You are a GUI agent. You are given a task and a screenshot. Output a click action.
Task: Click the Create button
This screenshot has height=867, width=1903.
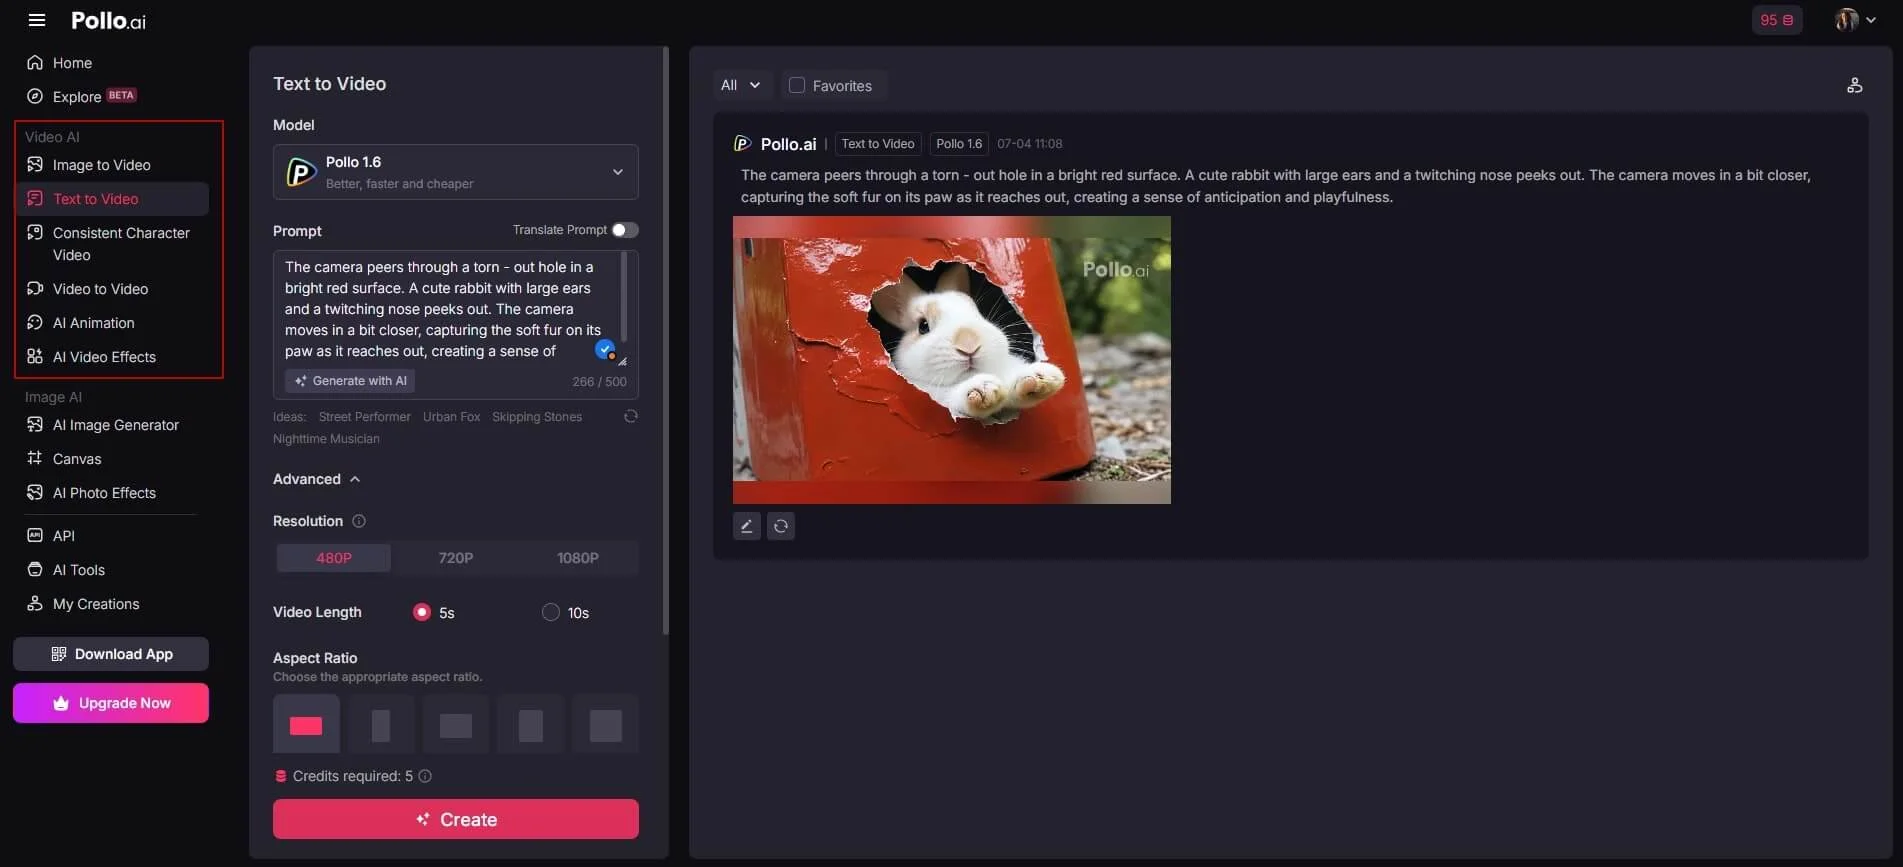point(456,819)
